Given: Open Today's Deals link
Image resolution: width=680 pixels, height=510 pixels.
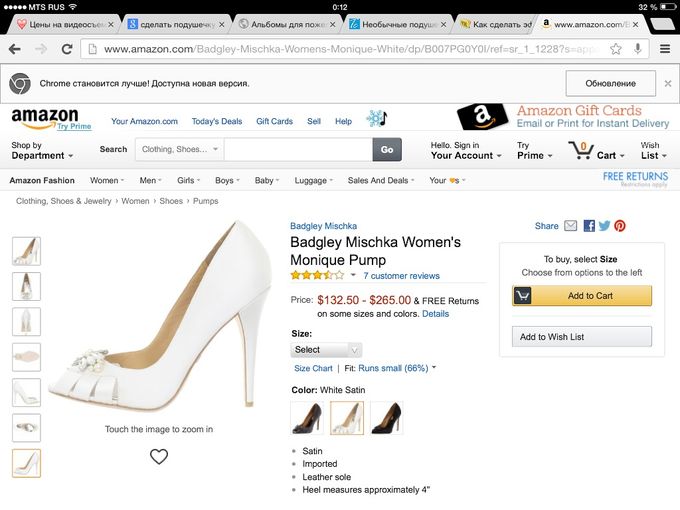Looking at the screenshot, I should pyautogui.click(x=217, y=121).
